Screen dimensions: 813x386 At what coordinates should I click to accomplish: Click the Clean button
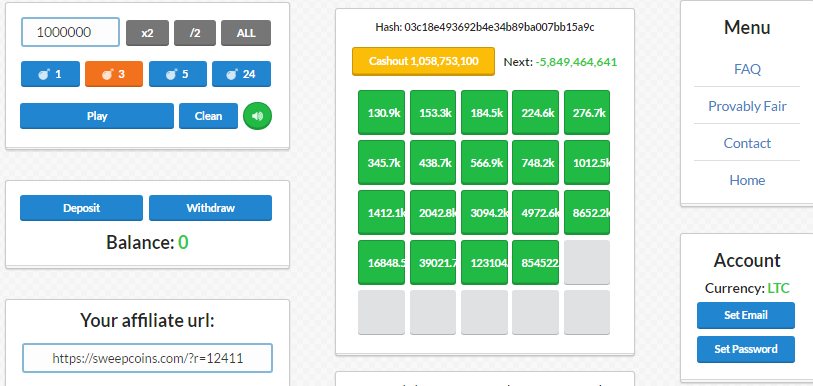pyautogui.click(x=208, y=116)
